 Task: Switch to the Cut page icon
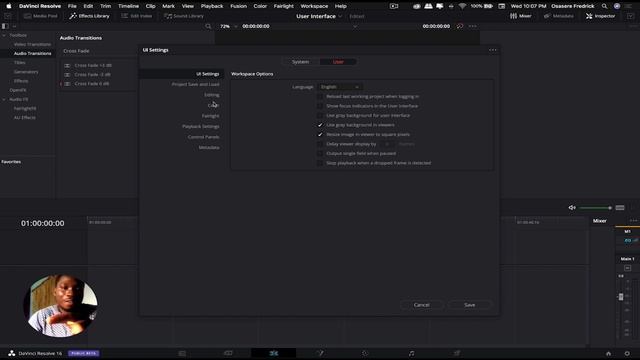[228, 353]
